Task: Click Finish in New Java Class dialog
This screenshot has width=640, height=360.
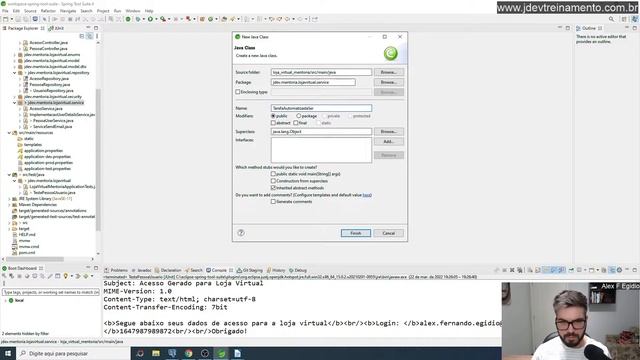Action: (356, 233)
